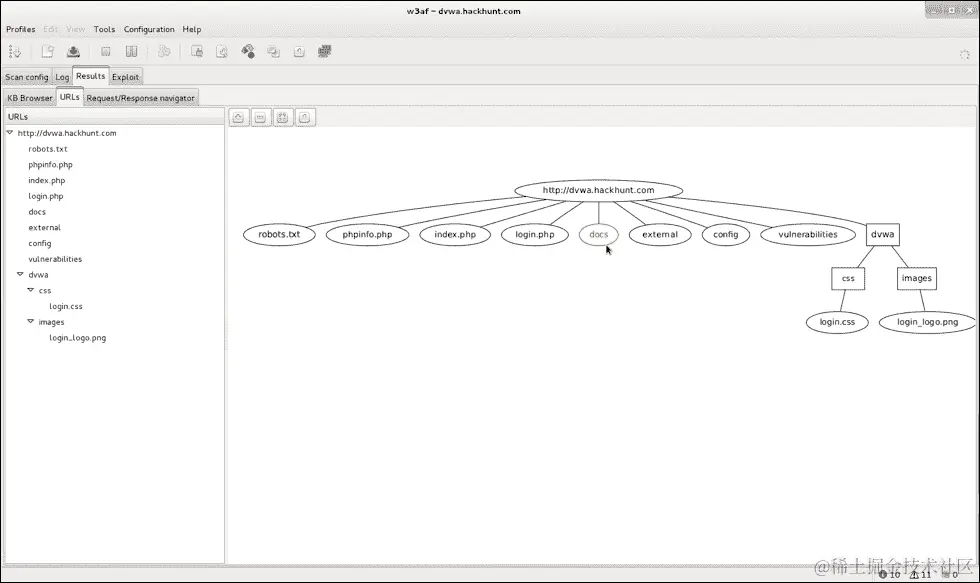This screenshot has height=583, width=980.
Task: Click the URLs column header
Action: (x=114, y=117)
